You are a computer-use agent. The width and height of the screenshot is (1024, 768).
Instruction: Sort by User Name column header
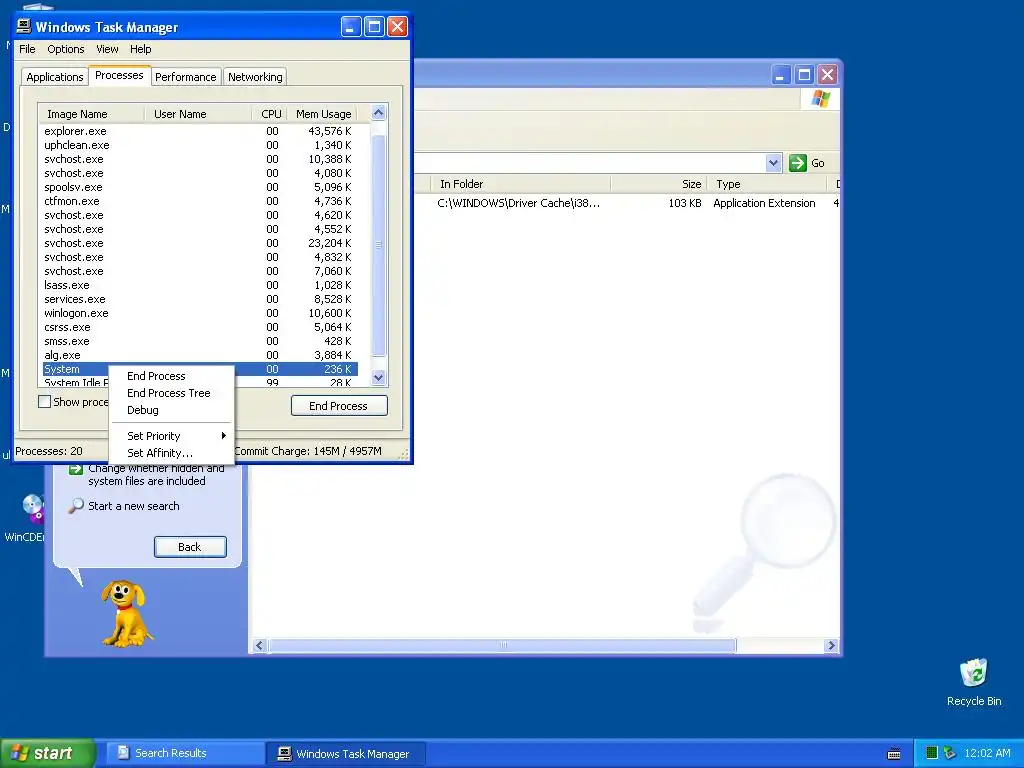(x=198, y=114)
